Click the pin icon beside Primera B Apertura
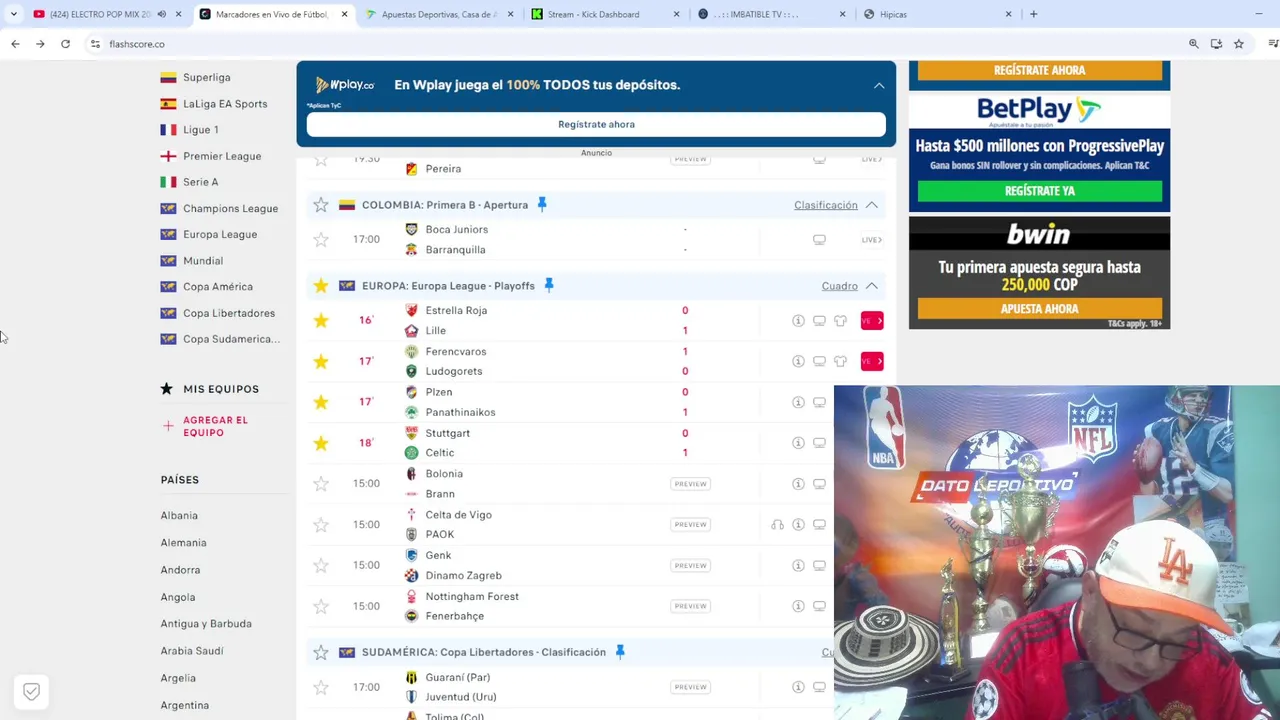1280x720 pixels. click(x=542, y=204)
